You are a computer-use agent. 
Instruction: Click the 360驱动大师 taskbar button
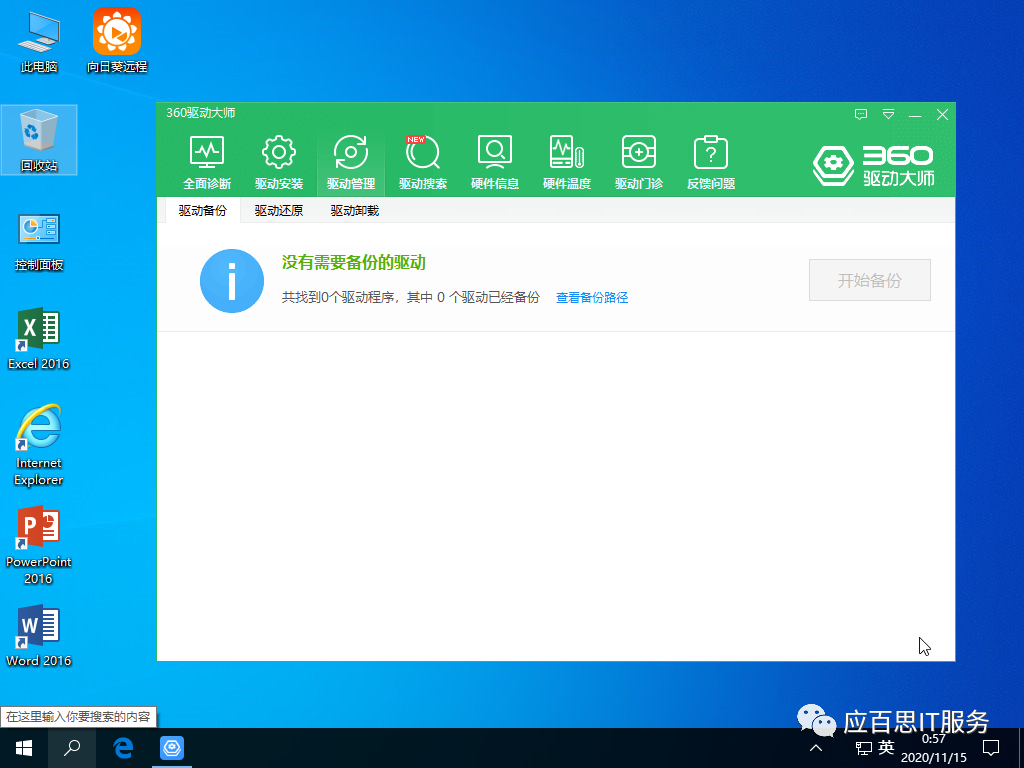pyautogui.click(x=172, y=748)
